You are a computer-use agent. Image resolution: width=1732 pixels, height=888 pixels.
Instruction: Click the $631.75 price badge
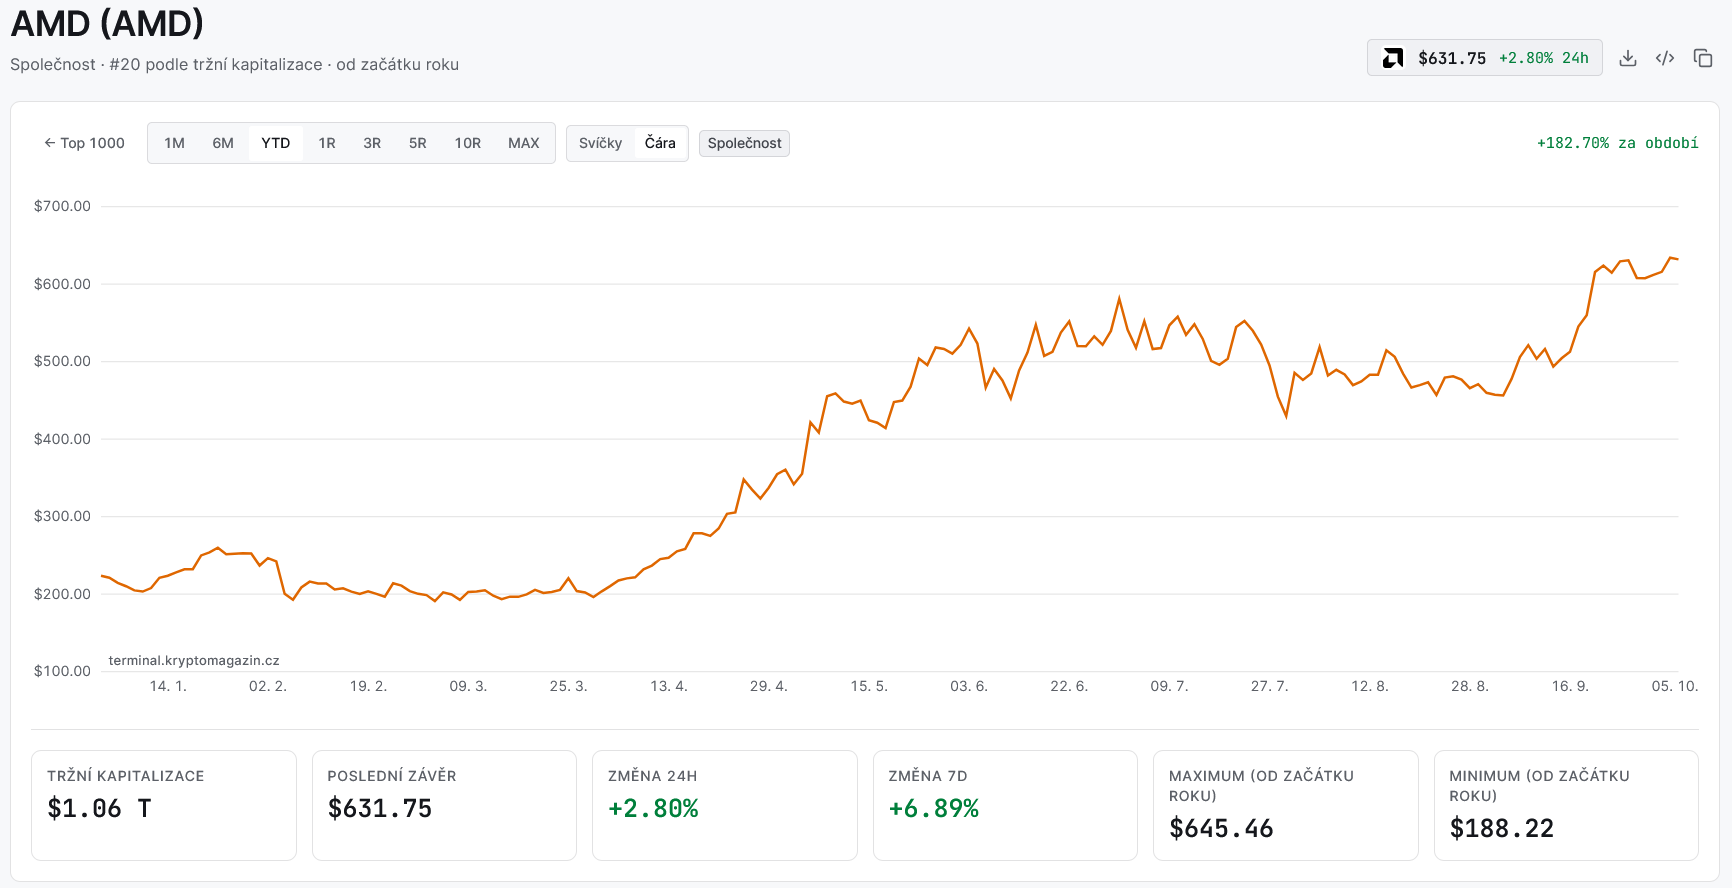click(x=1485, y=58)
